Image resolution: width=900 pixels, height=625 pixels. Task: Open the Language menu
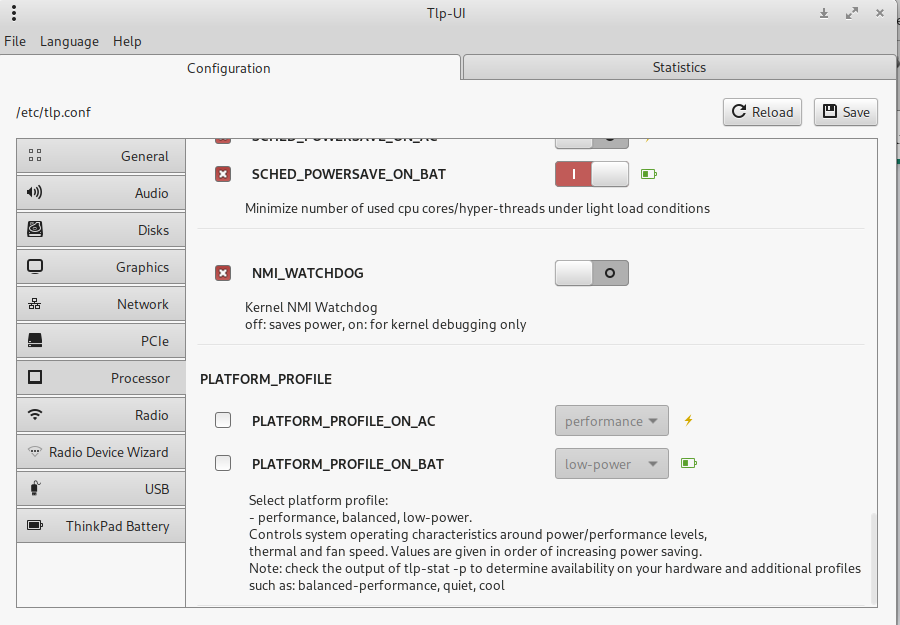point(69,41)
